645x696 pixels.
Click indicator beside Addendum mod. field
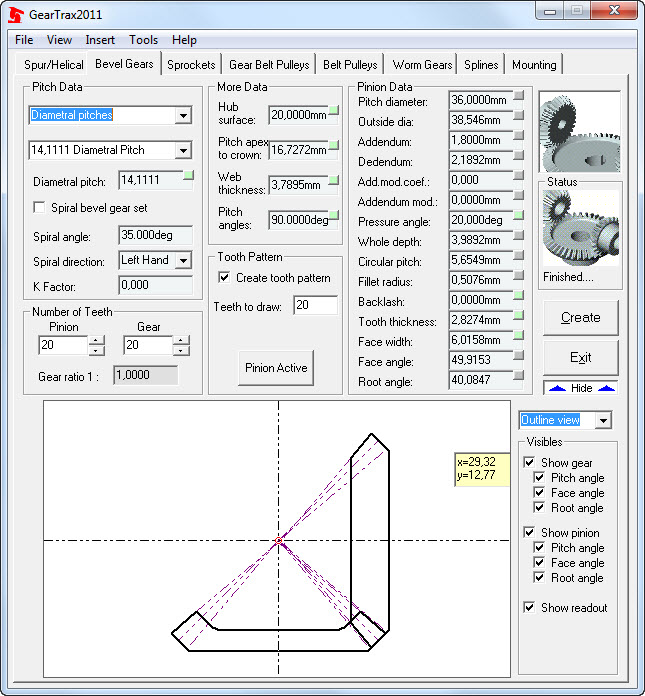[518, 196]
